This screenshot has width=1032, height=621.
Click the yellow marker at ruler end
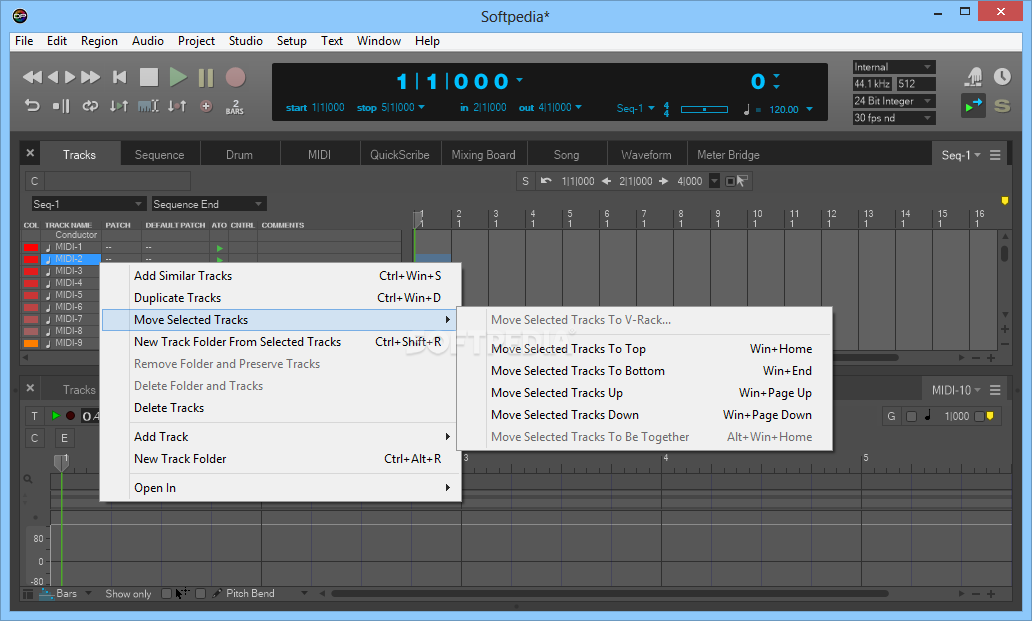pos(1005,201)
